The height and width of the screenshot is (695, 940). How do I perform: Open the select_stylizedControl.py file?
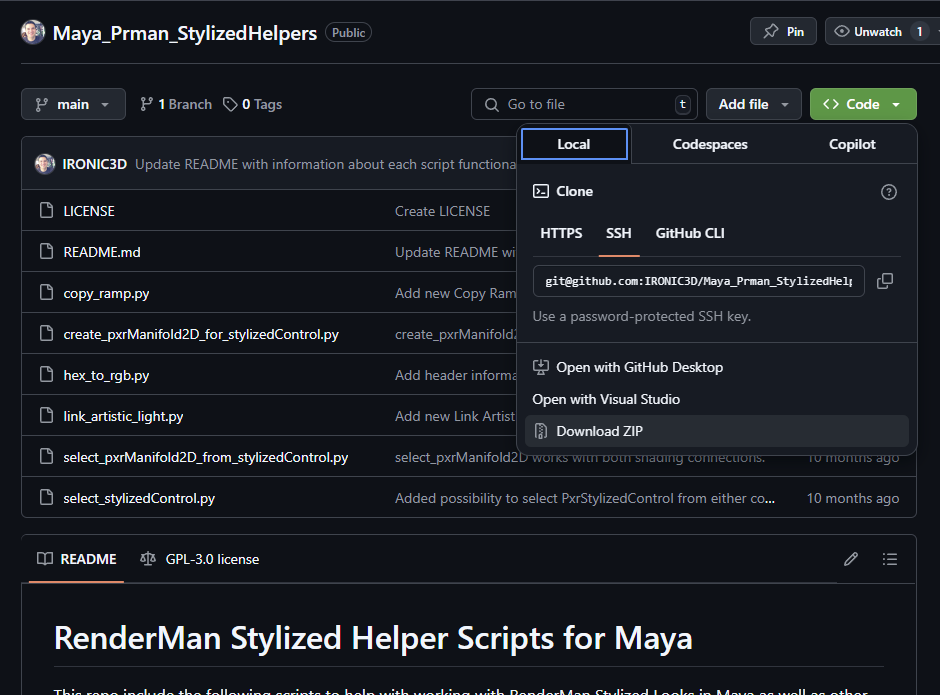point(139,498)
